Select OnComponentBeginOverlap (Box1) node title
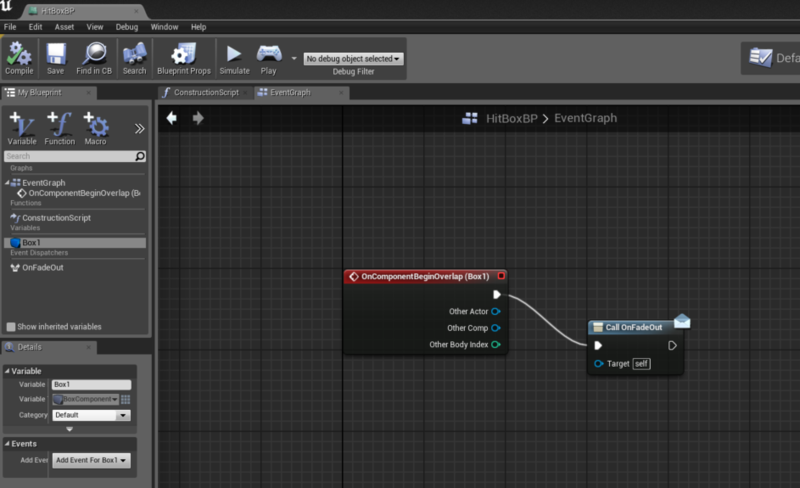The image size is (800, 488). 424,277
